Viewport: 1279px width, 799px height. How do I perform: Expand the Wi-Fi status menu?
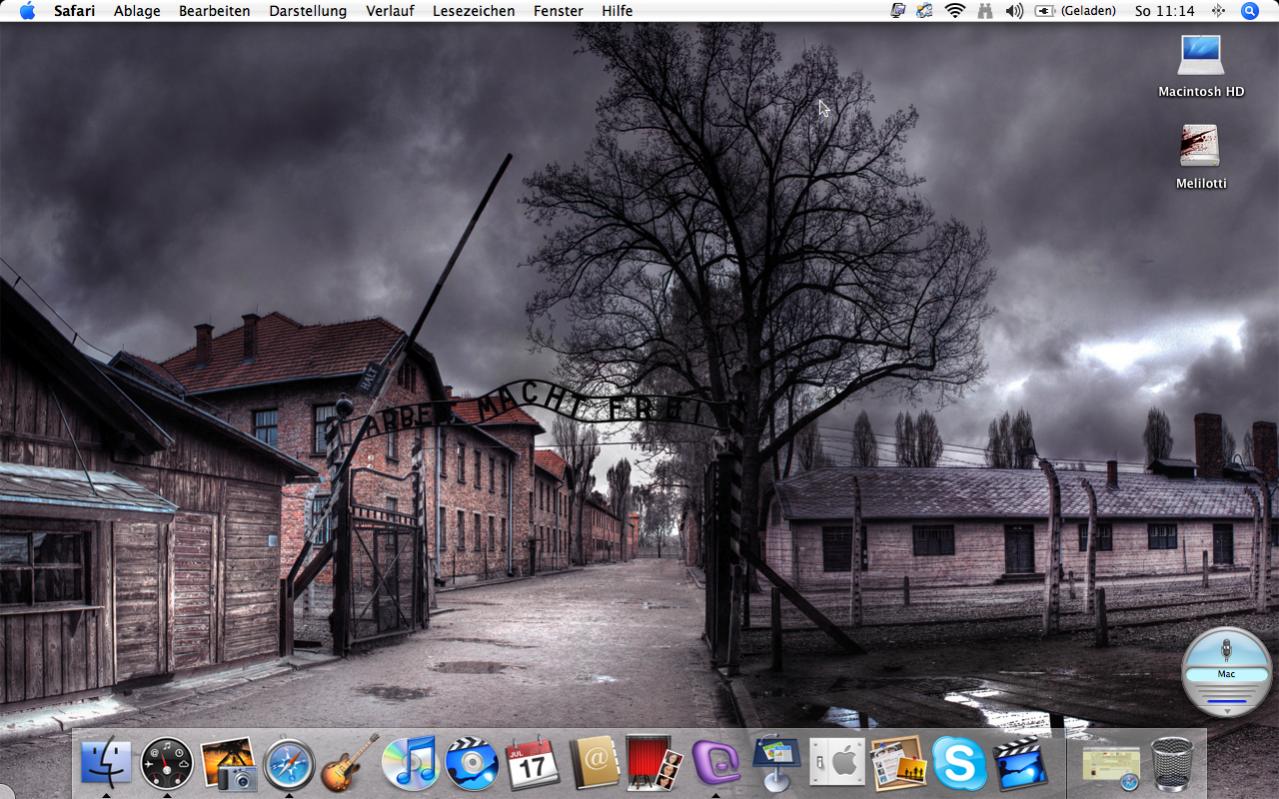click(955, 11)
